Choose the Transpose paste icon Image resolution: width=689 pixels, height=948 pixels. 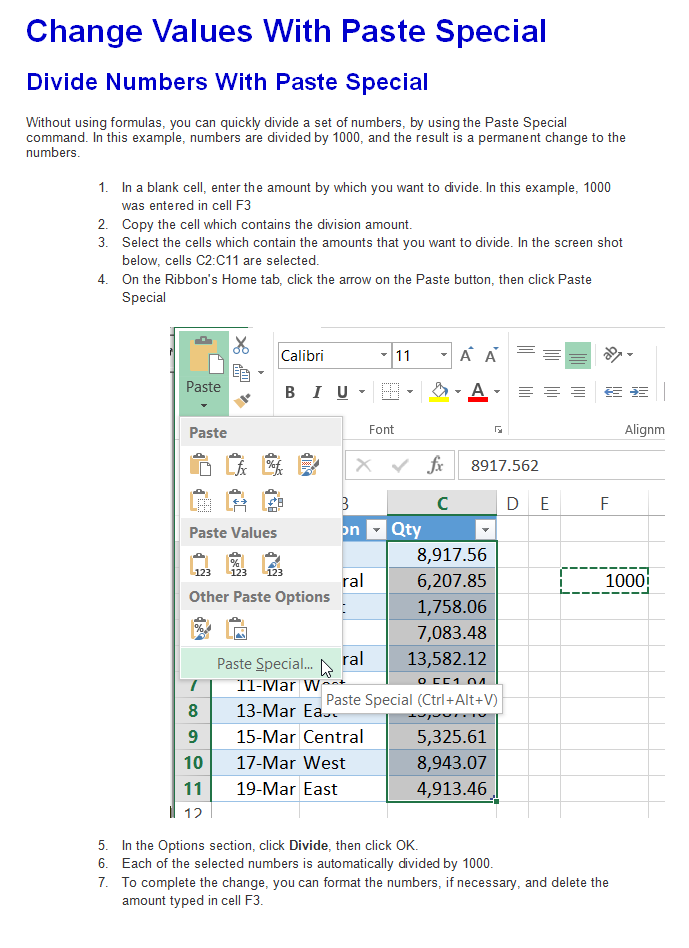[x=272, y=501]
